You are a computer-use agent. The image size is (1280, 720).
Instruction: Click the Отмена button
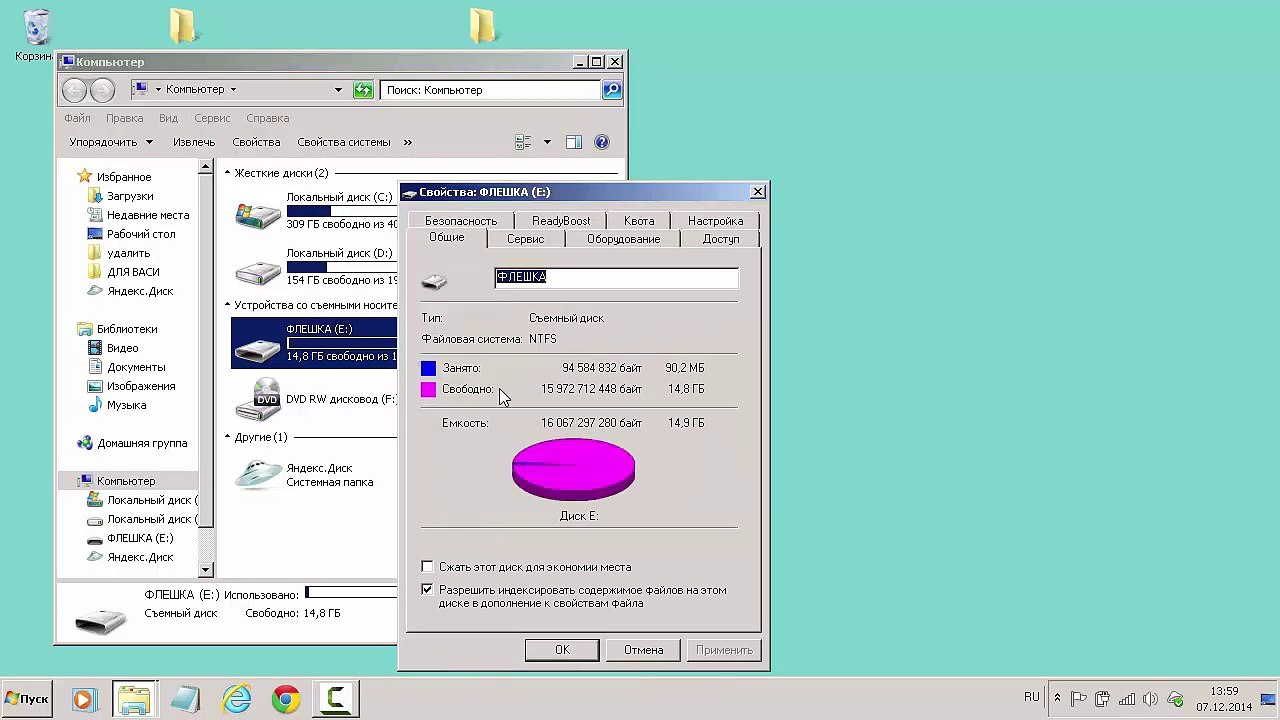click(643, 650)
